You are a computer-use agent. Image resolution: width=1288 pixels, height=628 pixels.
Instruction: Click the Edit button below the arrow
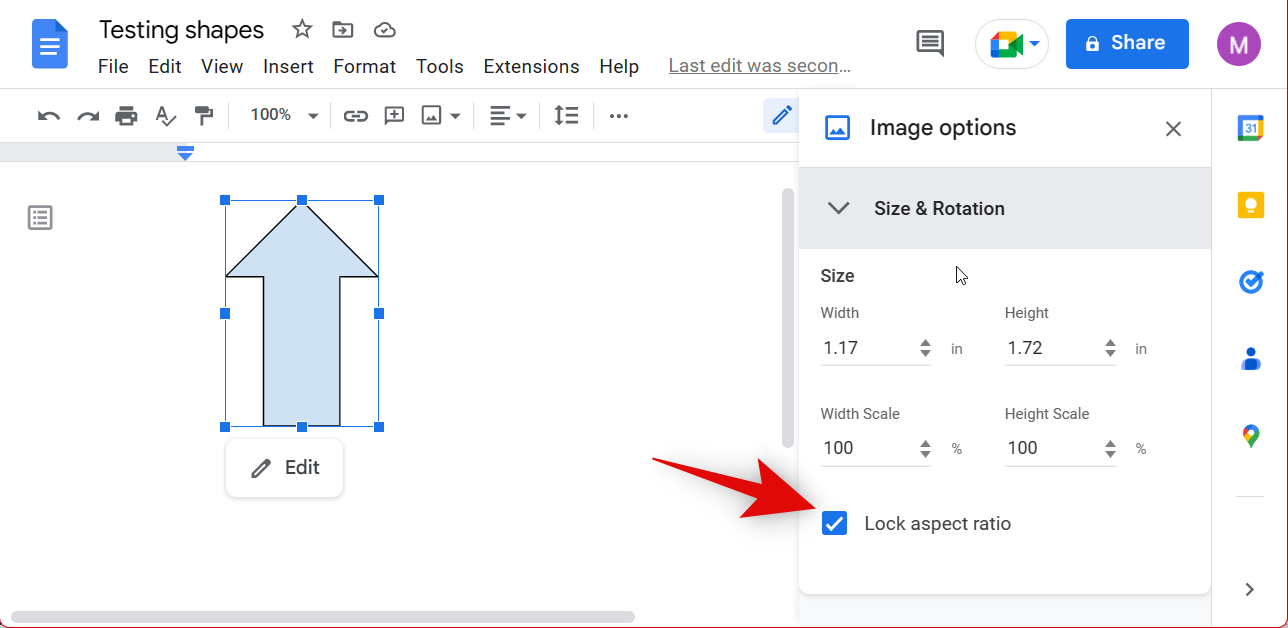(285, 468)
